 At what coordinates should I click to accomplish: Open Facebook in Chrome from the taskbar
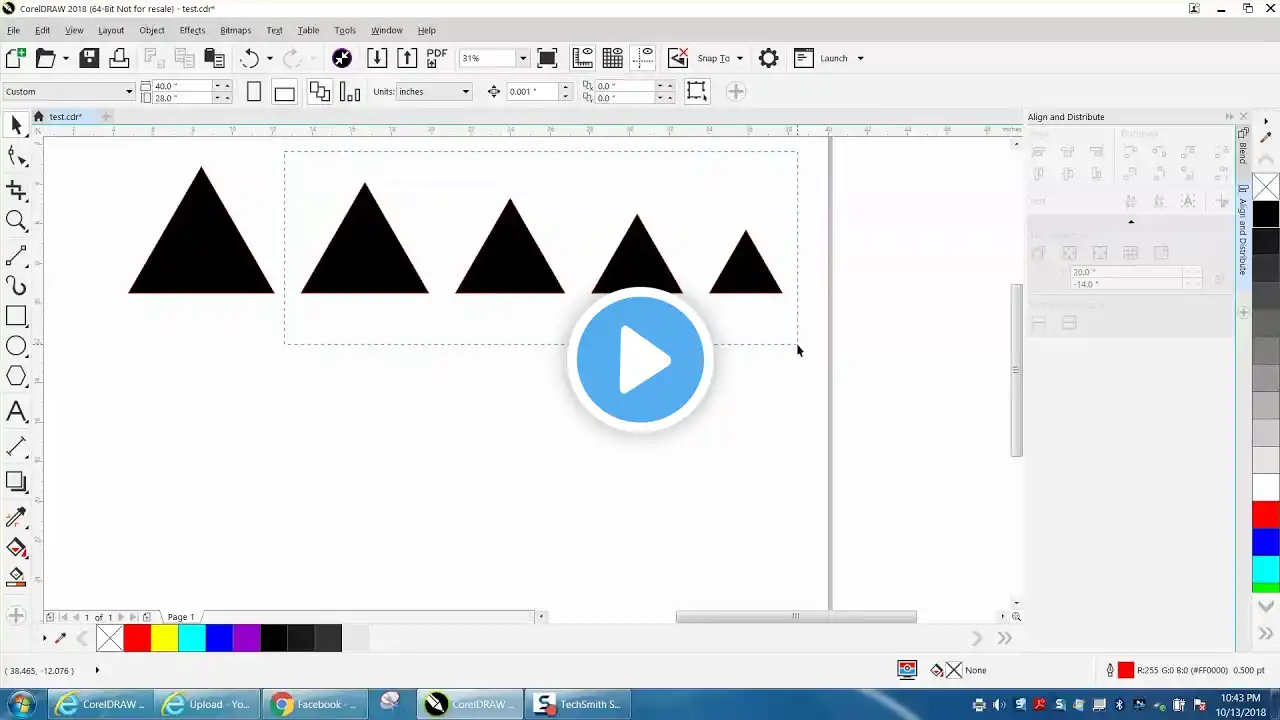click(315, 704)
